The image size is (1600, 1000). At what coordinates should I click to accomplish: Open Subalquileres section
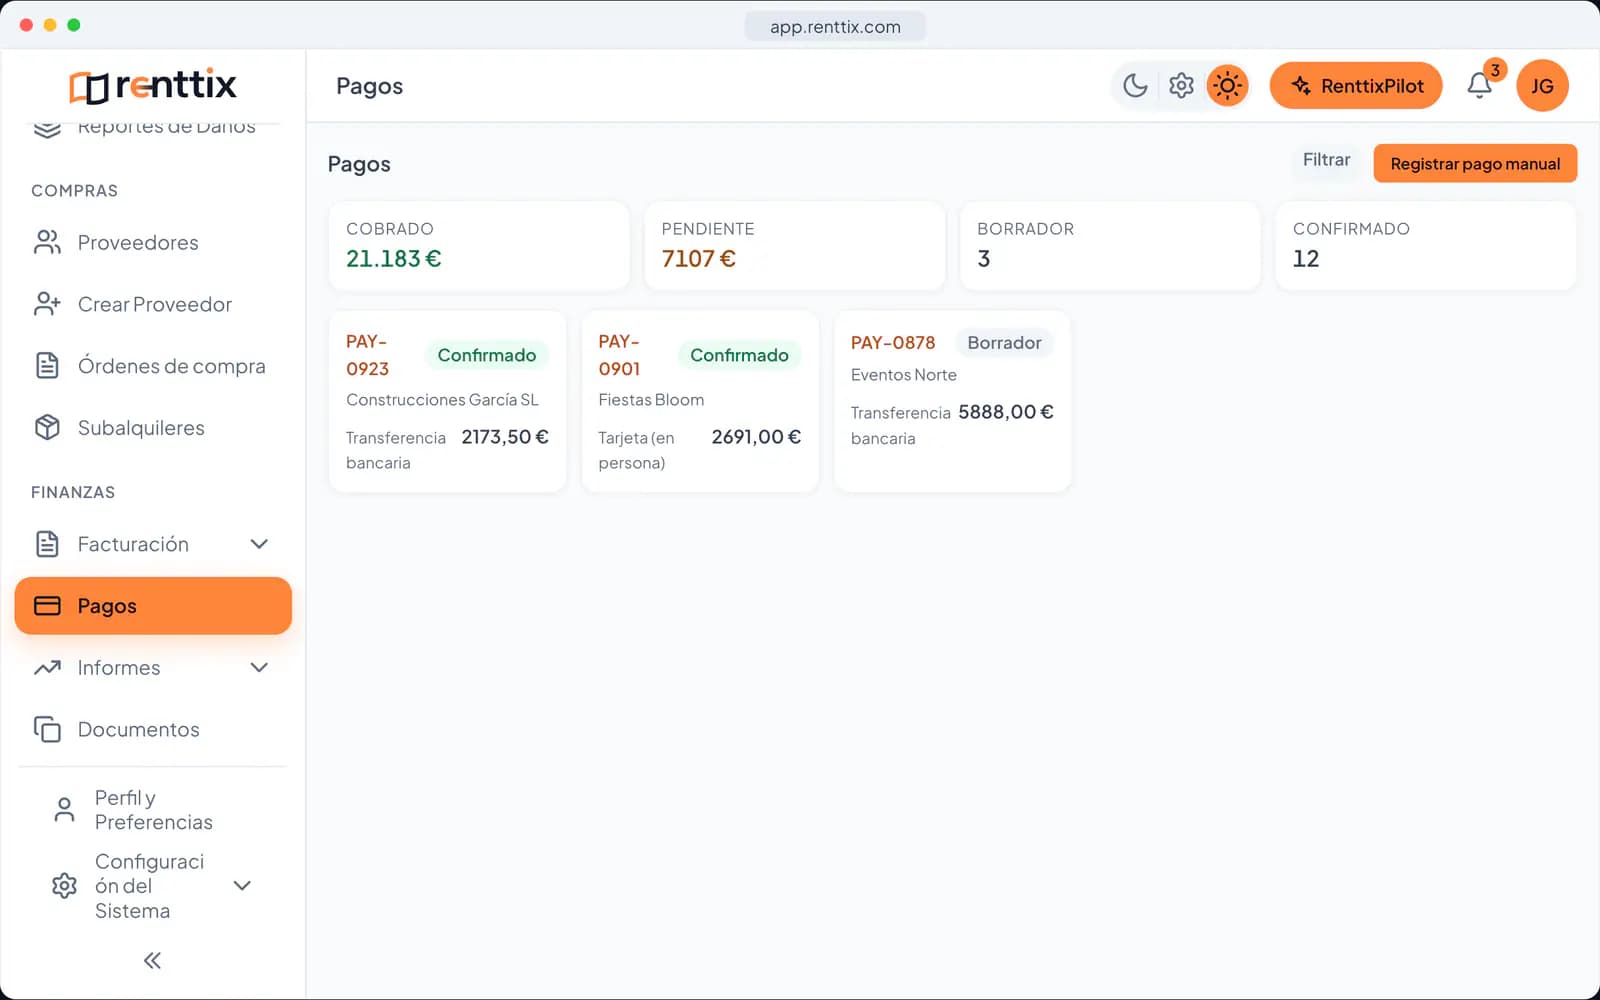tap(153, 428)
